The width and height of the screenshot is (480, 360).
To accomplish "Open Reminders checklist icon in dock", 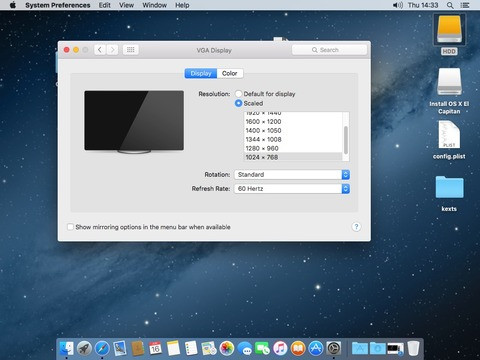I will 191,349.
